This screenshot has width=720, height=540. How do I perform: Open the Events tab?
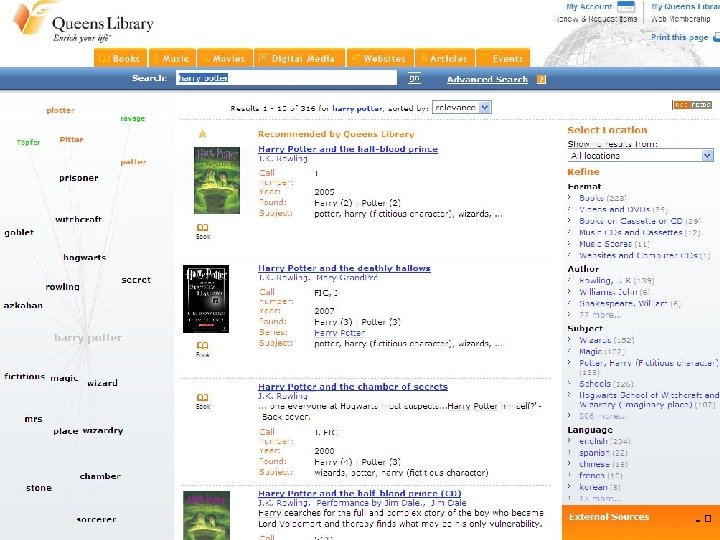pyautogui.click(x=503, y=58)
